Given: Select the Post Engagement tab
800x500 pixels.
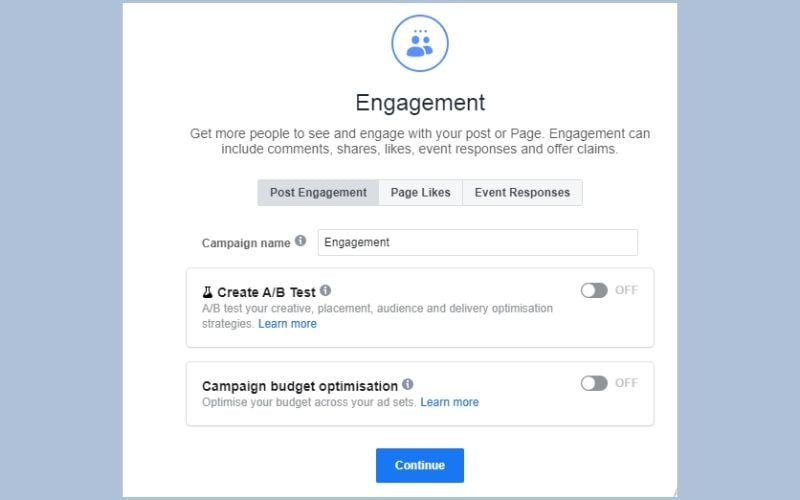Looking at the screenshot, I should 318,193.
